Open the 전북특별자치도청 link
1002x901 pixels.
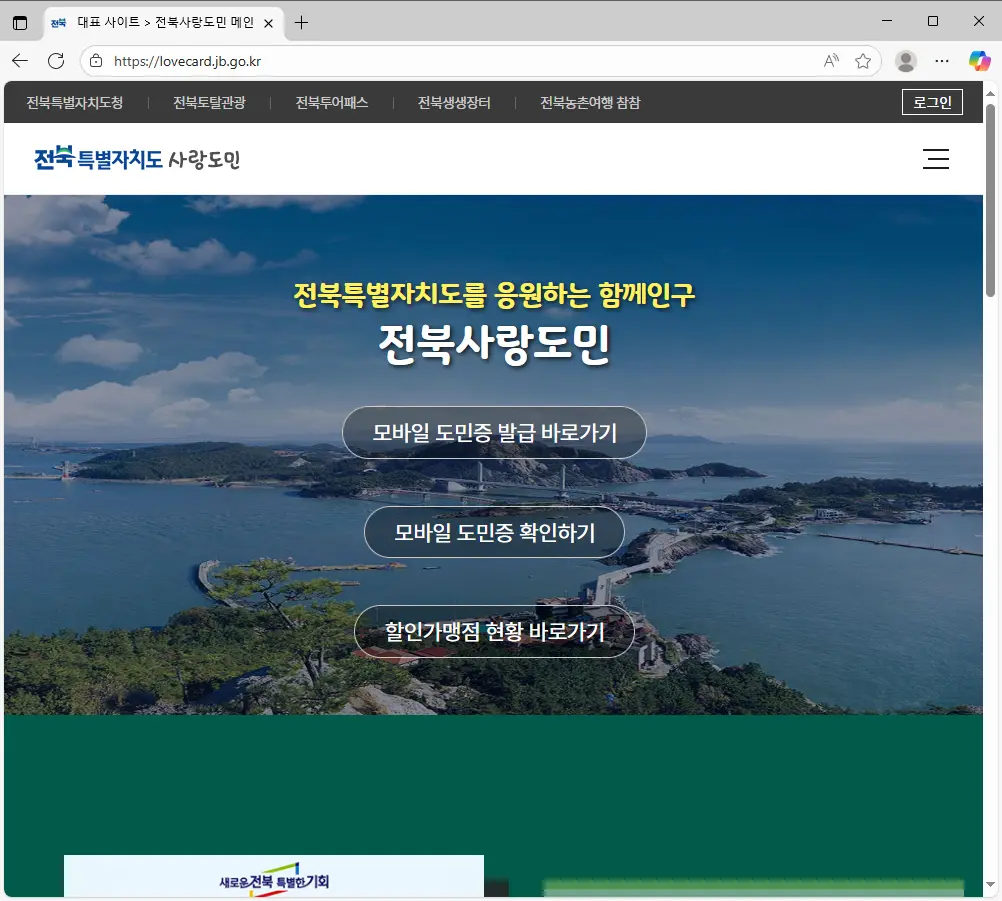pyautogui.click(x=75, y=102)
